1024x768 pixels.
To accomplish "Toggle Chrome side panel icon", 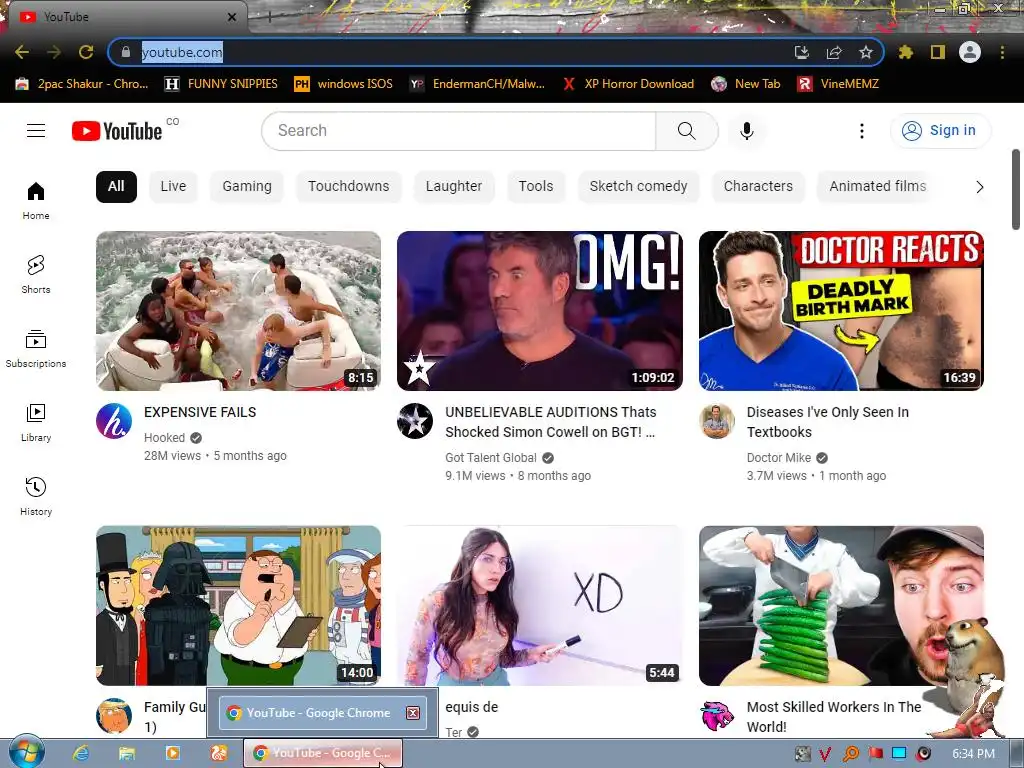I will (938, 52).
